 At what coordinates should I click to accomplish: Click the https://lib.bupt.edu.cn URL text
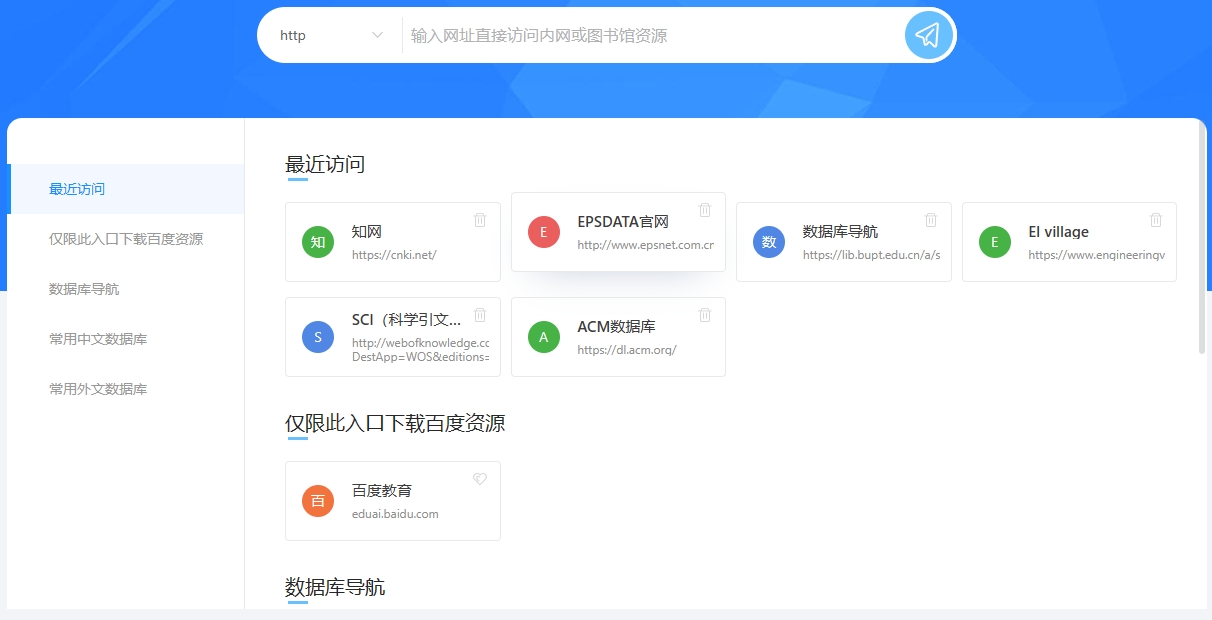(871, 255)
